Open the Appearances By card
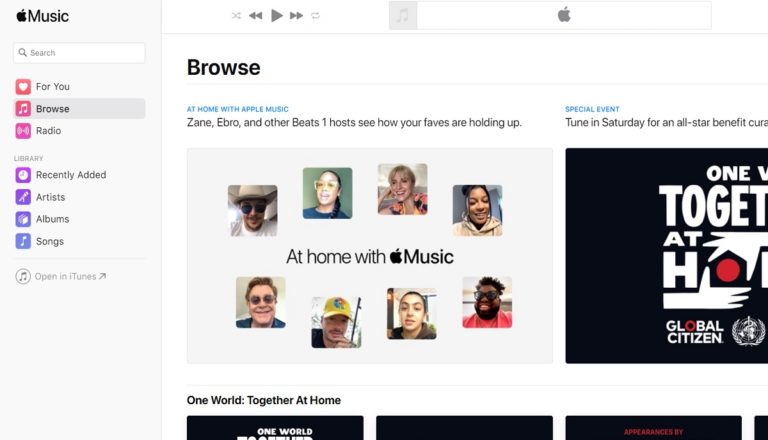 pos(653,428)
